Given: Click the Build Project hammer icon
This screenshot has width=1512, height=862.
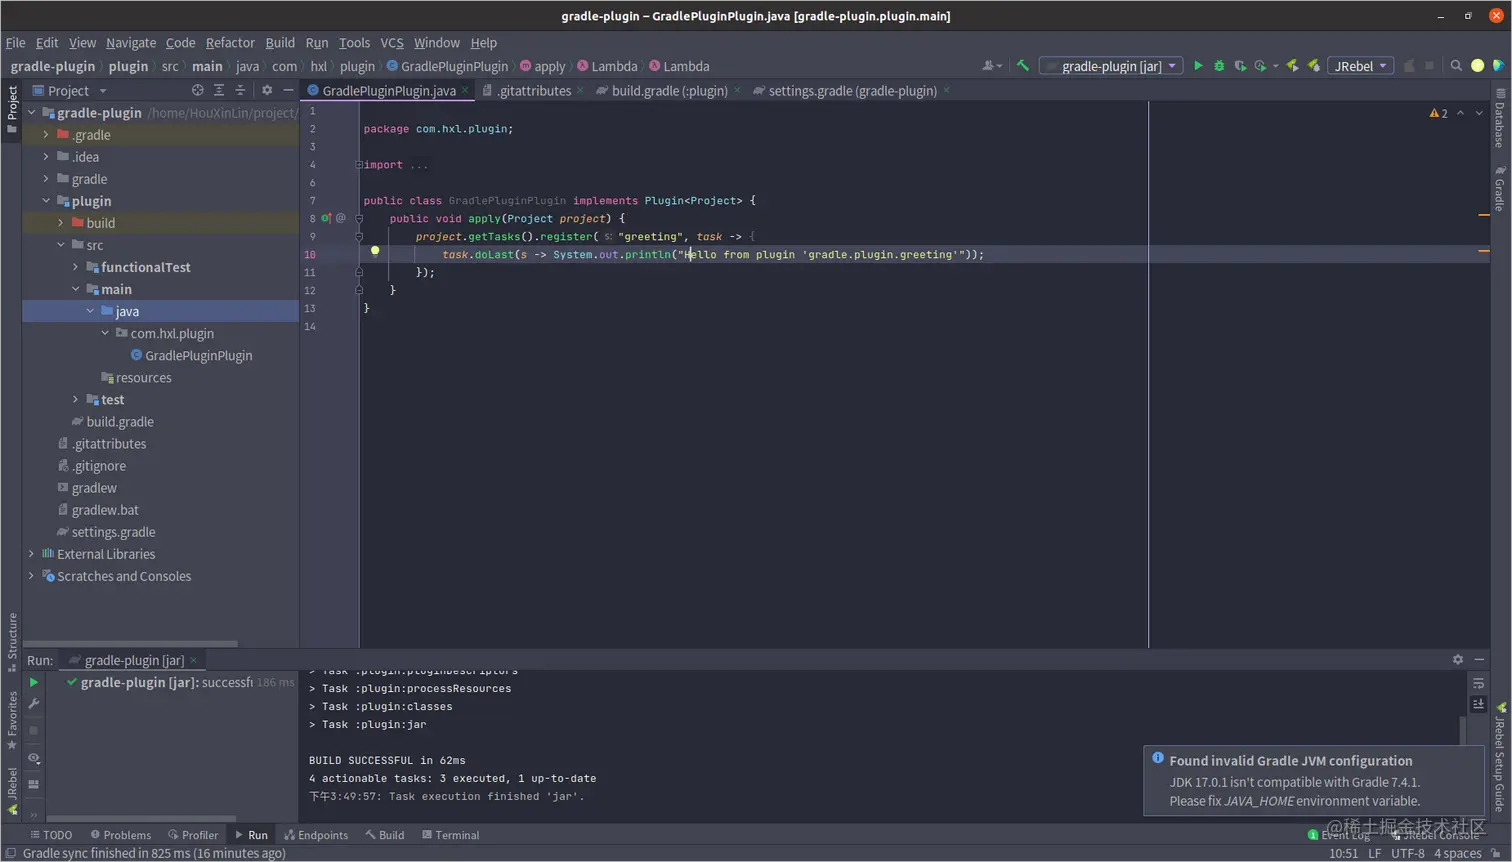Looking at the screenshot, I should coord(1022,66).
